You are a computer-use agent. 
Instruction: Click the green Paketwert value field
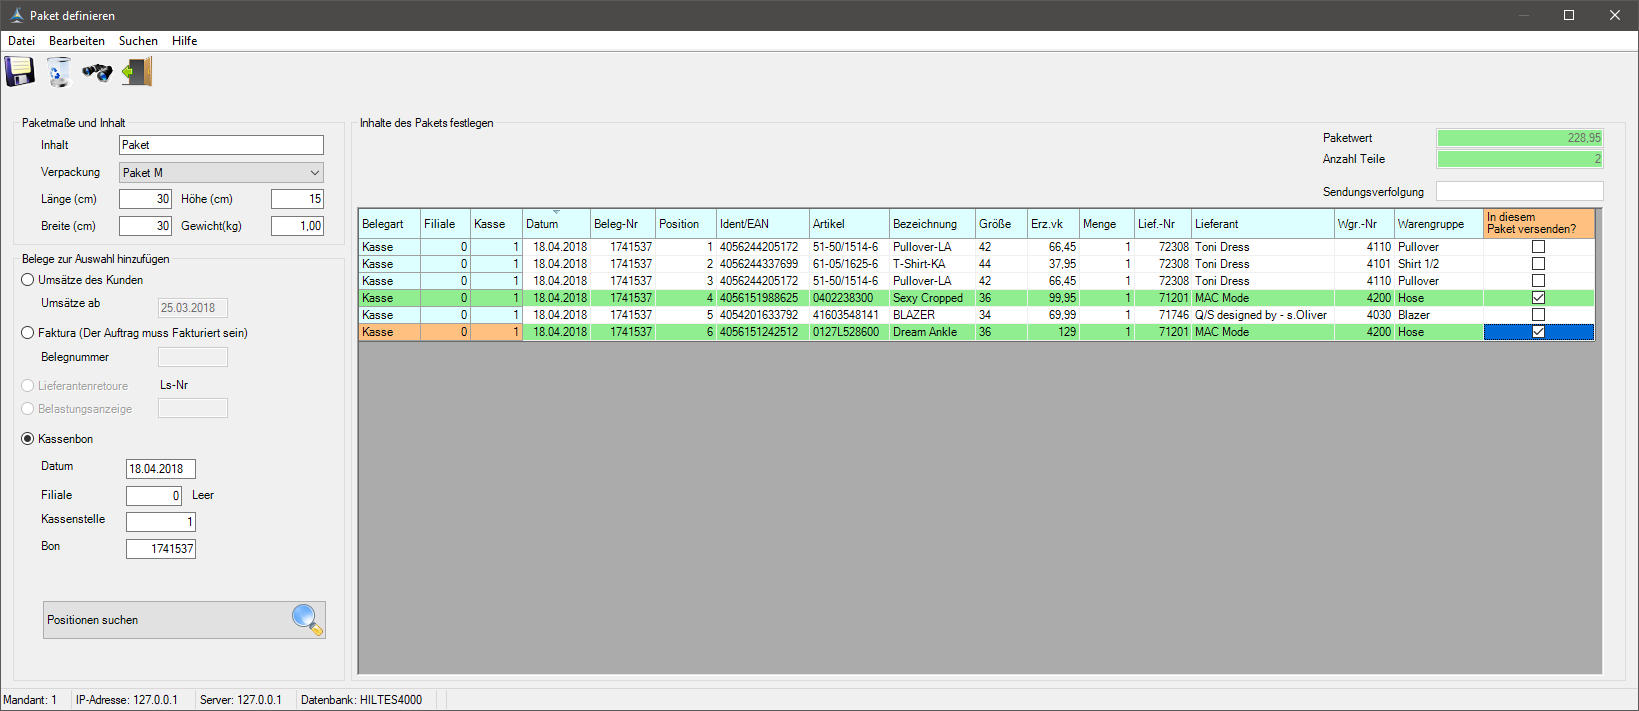[x=1519, y=138]
